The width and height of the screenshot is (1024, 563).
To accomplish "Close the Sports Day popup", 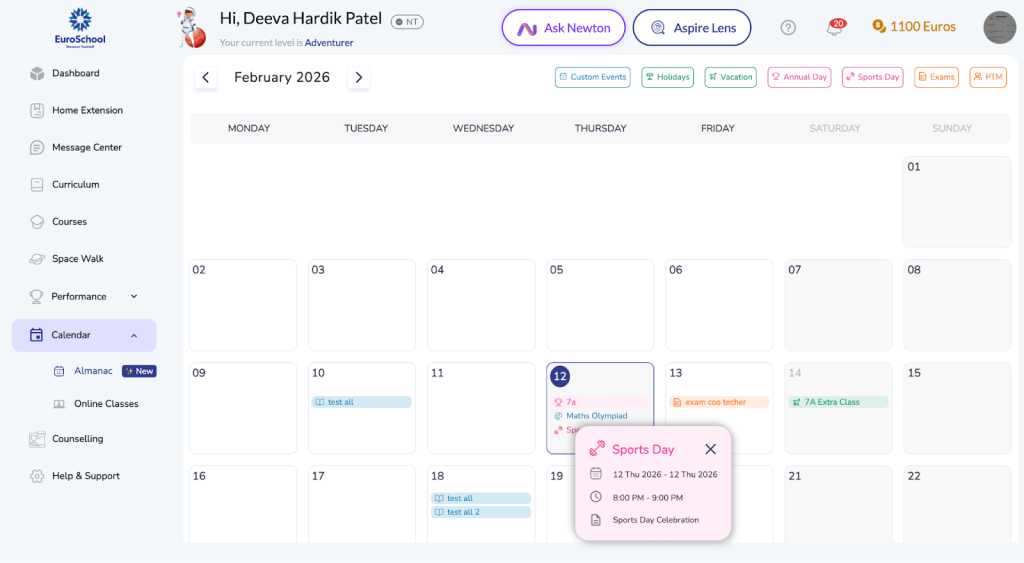I will [710, 449].
